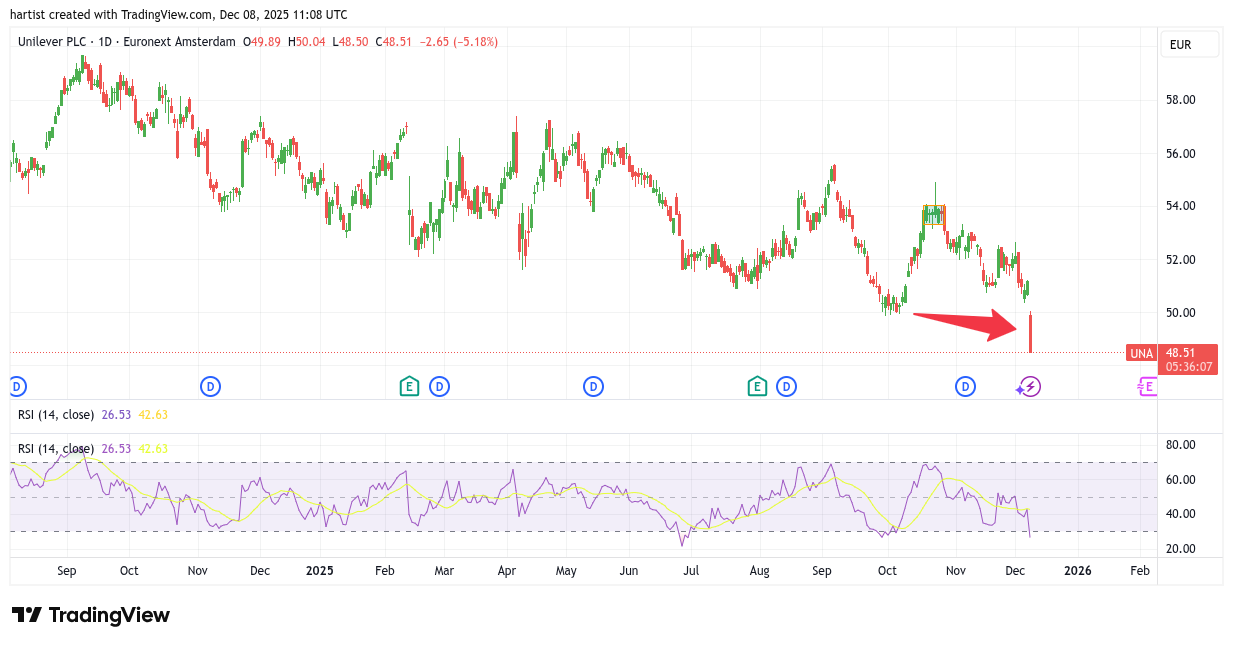Open the pink upcoming earnings marker
This screenshot has height=645, width=1233.
point(1147,387)
